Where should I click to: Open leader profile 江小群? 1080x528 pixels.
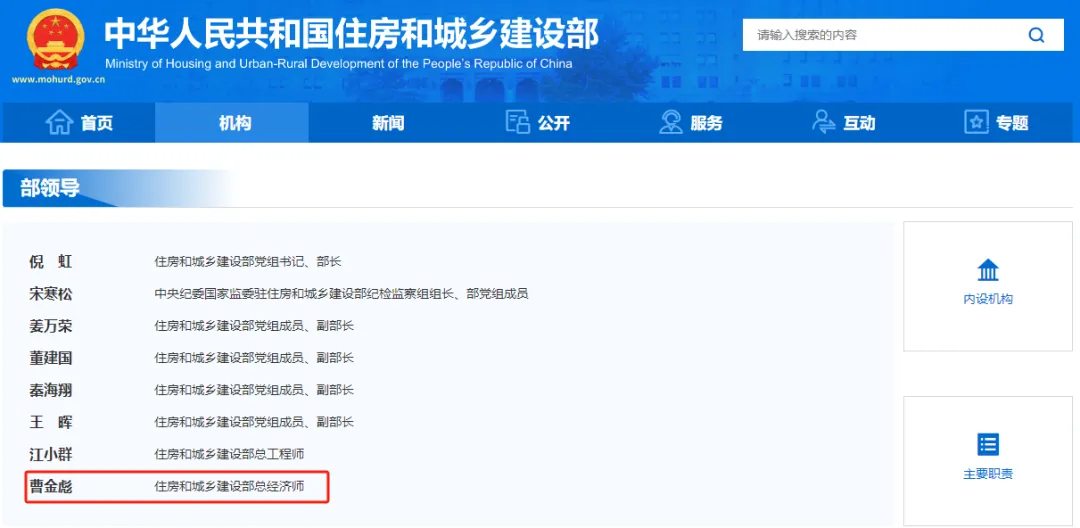pyautogui.click(x=50, y=454)
